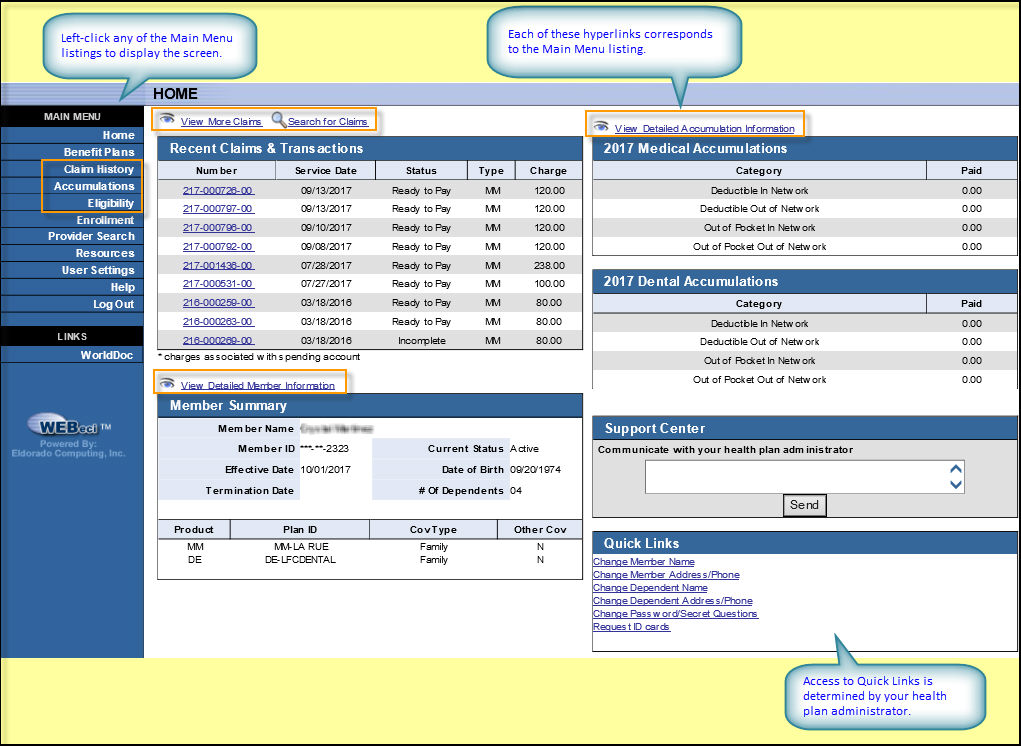Open Help in the Main Menu
Viewport: 1021px width, 746px height.
pyautogui.click(x=122, y=287)
